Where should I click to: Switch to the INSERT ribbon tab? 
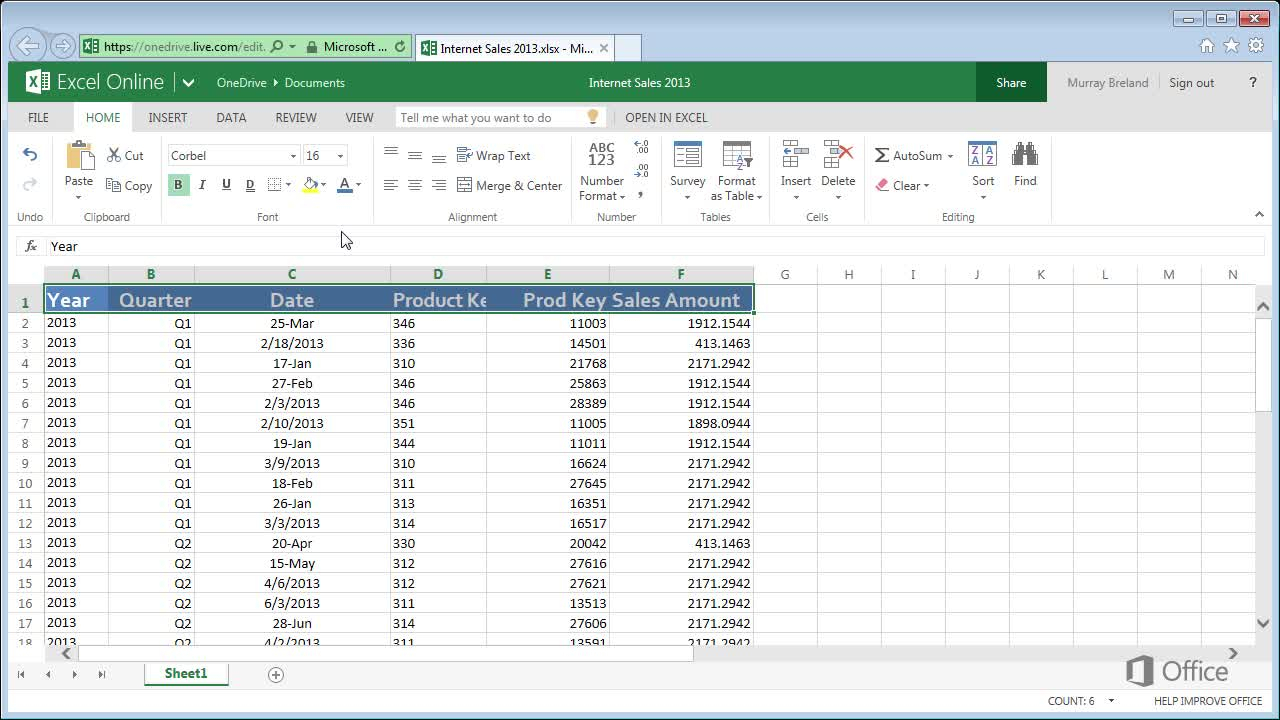coord(168,117)
